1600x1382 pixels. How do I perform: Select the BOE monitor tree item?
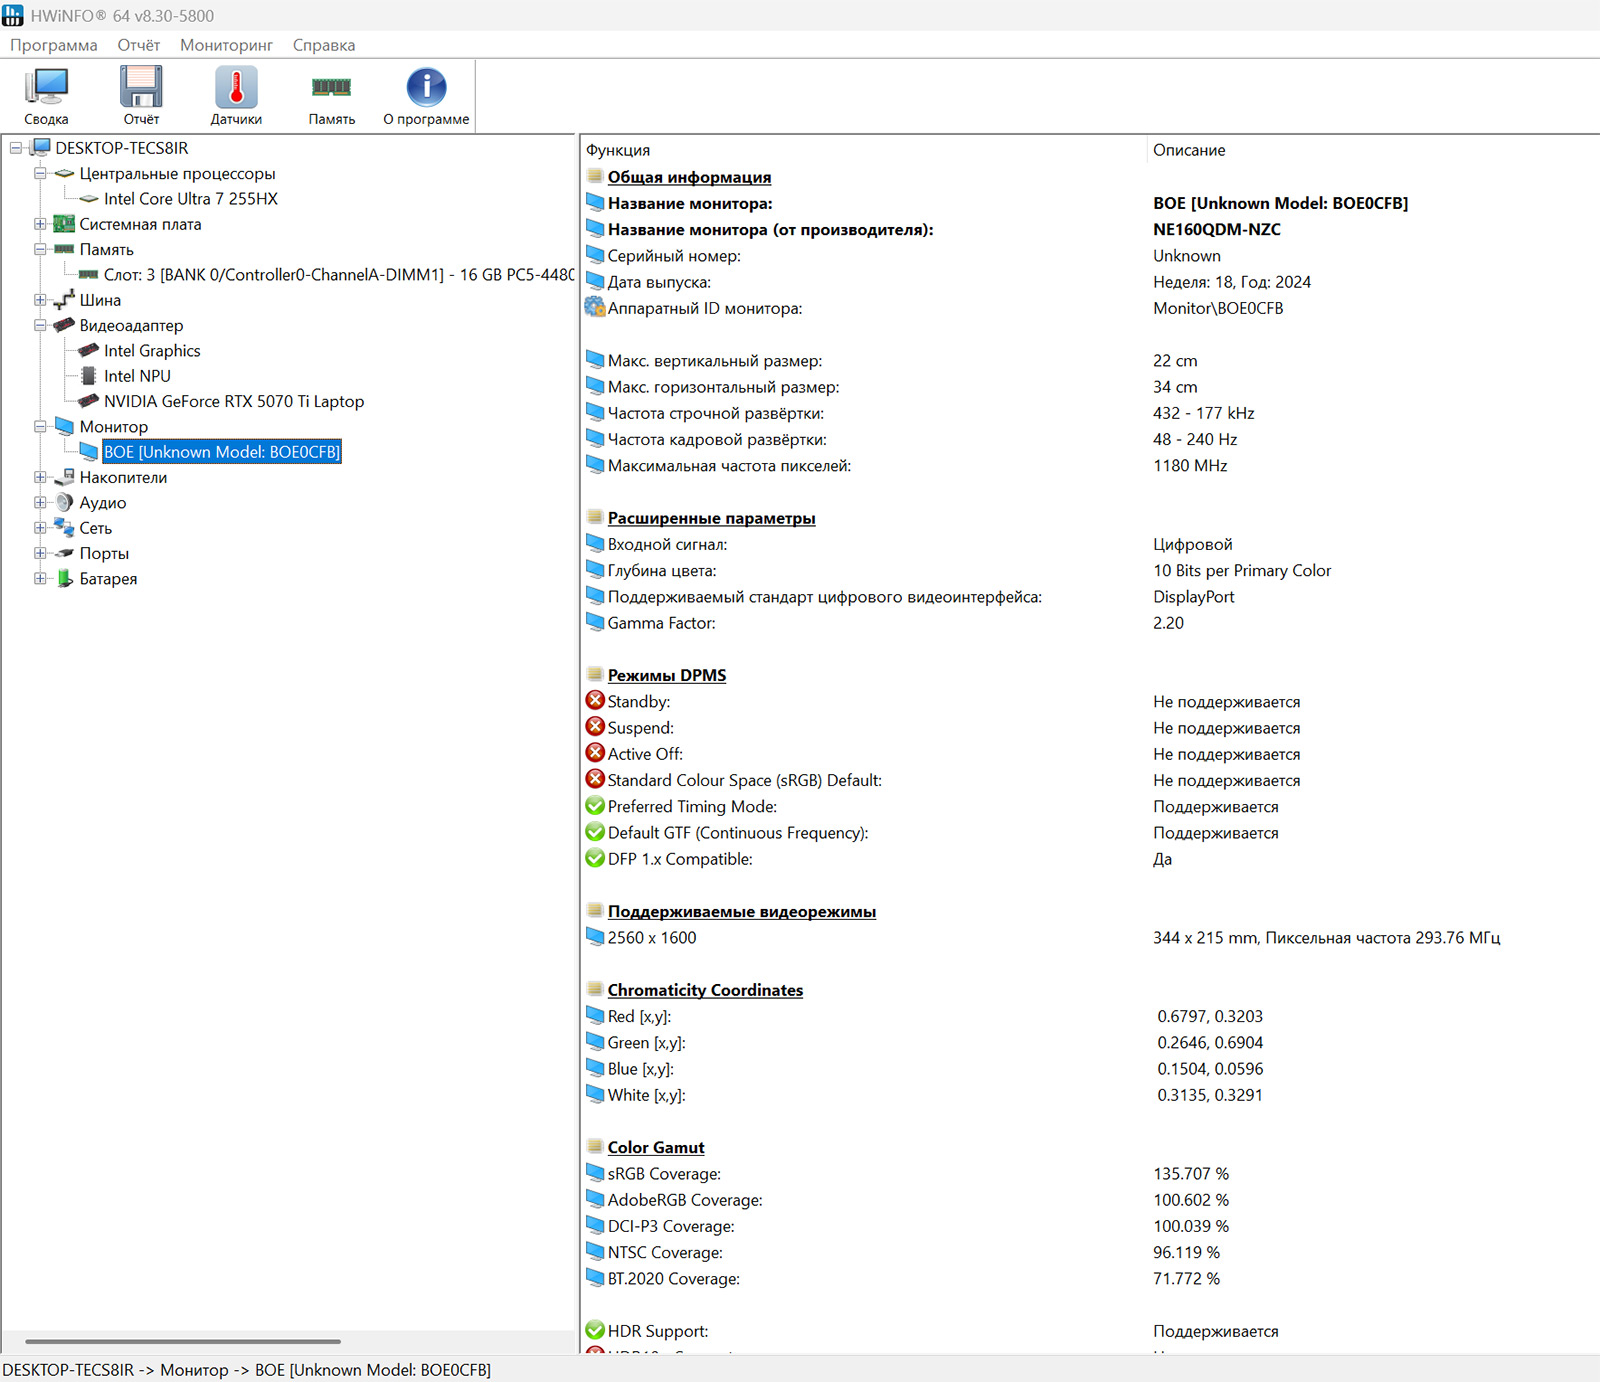pyautogui.click(x=221, y=452)
